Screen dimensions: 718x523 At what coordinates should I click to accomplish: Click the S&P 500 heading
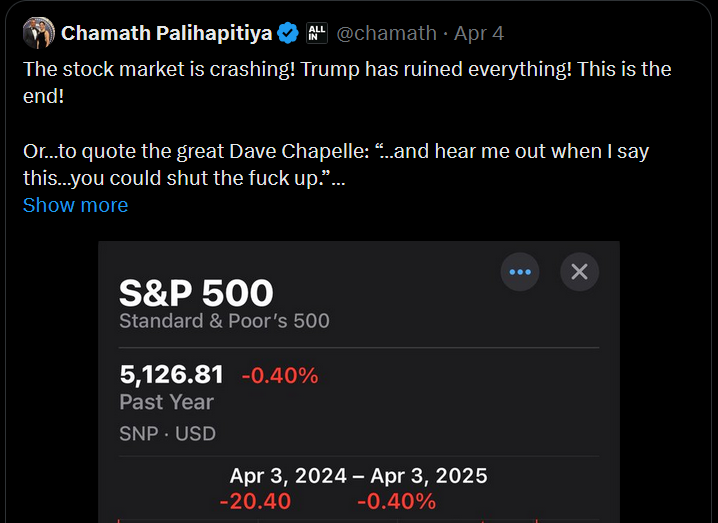(x=196, y=293)
